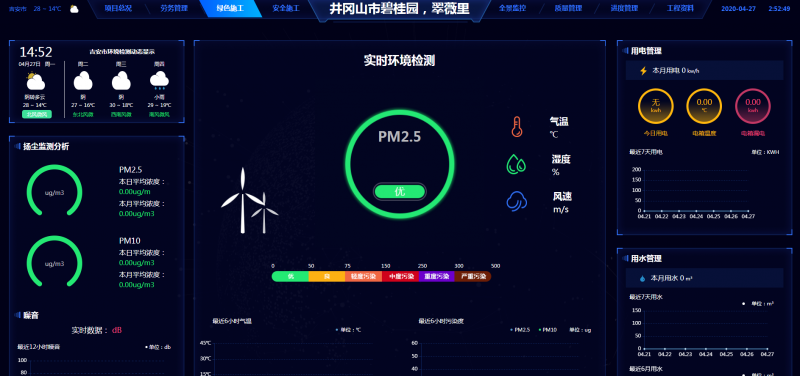Click the wind speed cloud icon
Image resolution: width=800 pixels, height=376 pixels.
pyautogui.click(x=516, y=201)
